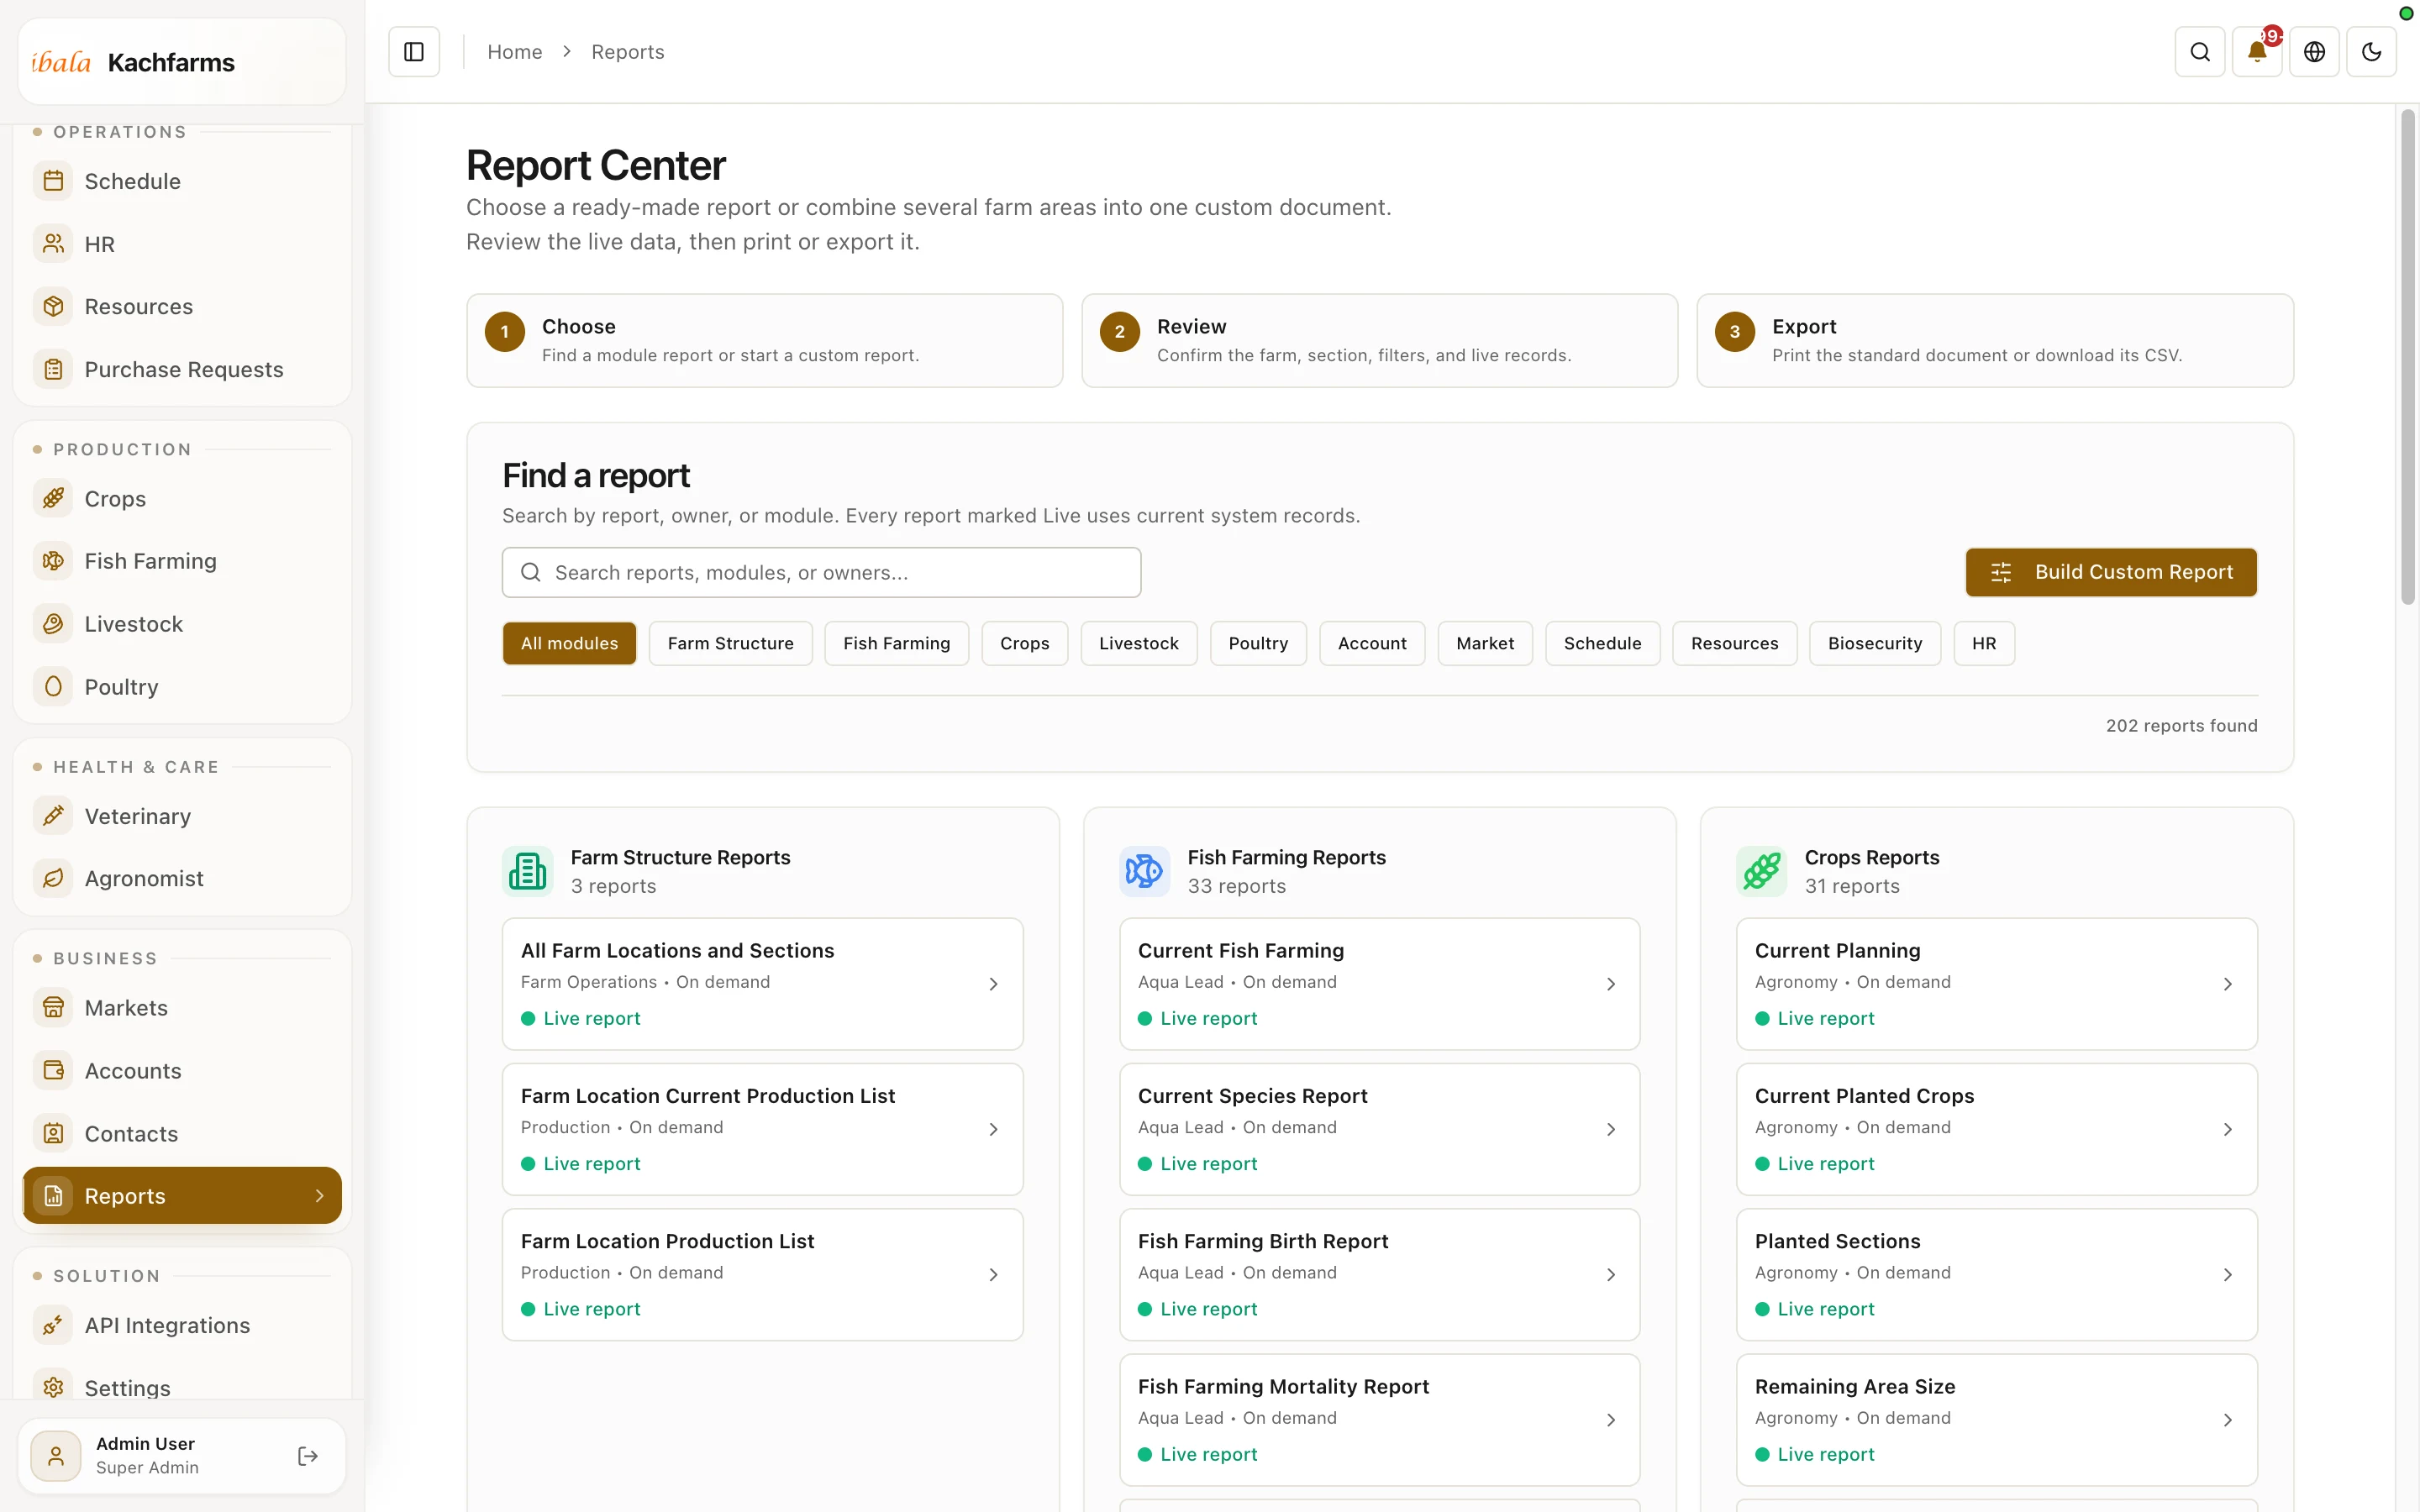
Task: Open Current Species Report card
Action: (x=1379, y=1129)
